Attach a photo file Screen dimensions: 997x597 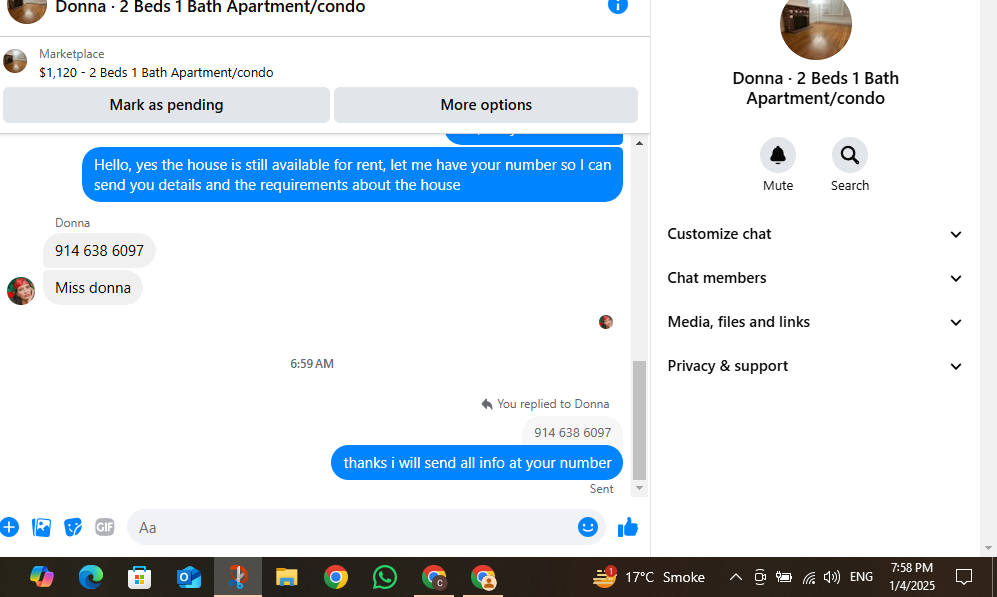(41, 527)
